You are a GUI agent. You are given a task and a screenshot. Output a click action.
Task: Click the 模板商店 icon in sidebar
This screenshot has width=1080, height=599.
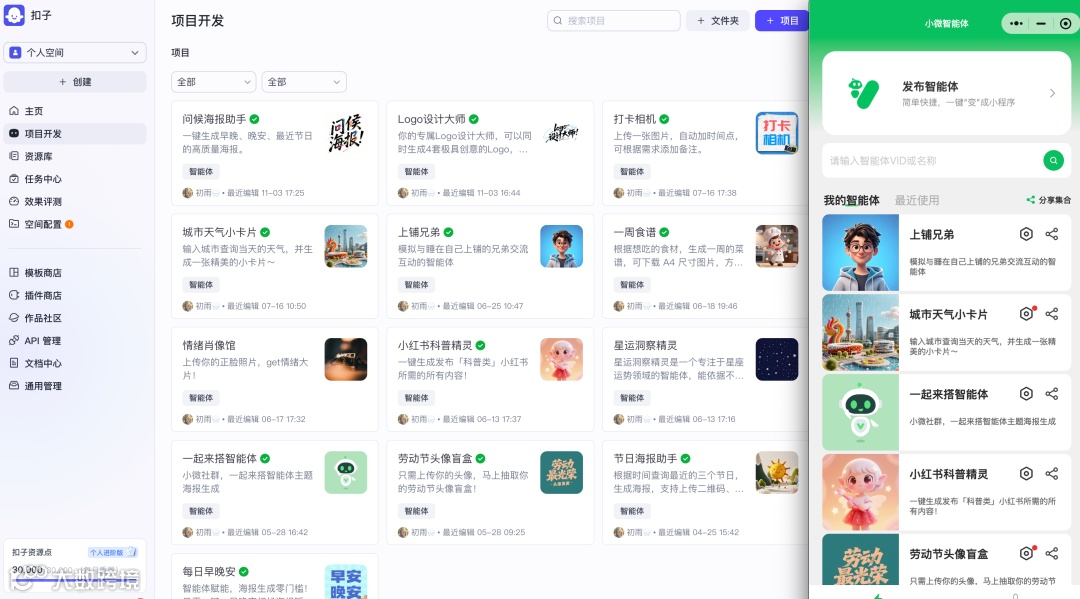point(14,273)
